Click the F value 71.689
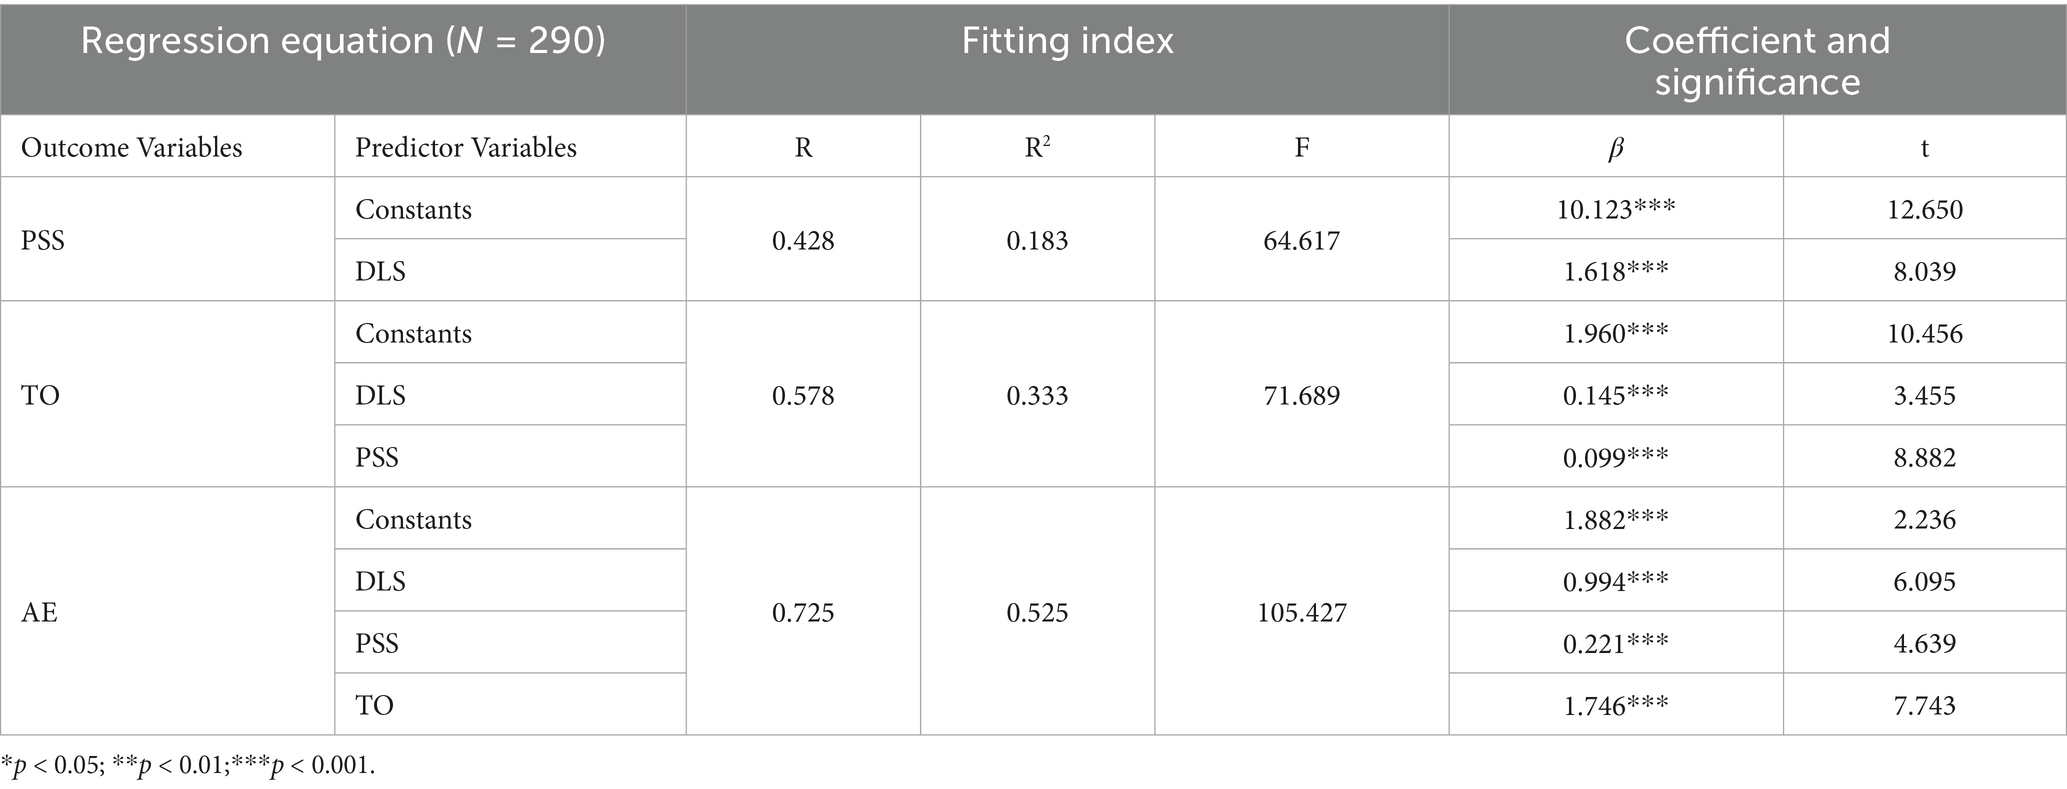The width and height of the screenshot is (2067, 789). 1301,396
